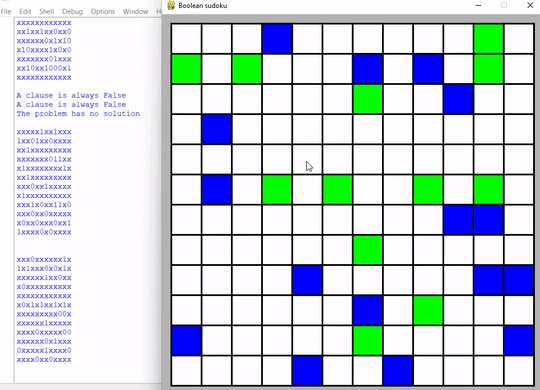Click blue cell in row 2, column 7
This screenshot has width=540, height=390.
367,69
